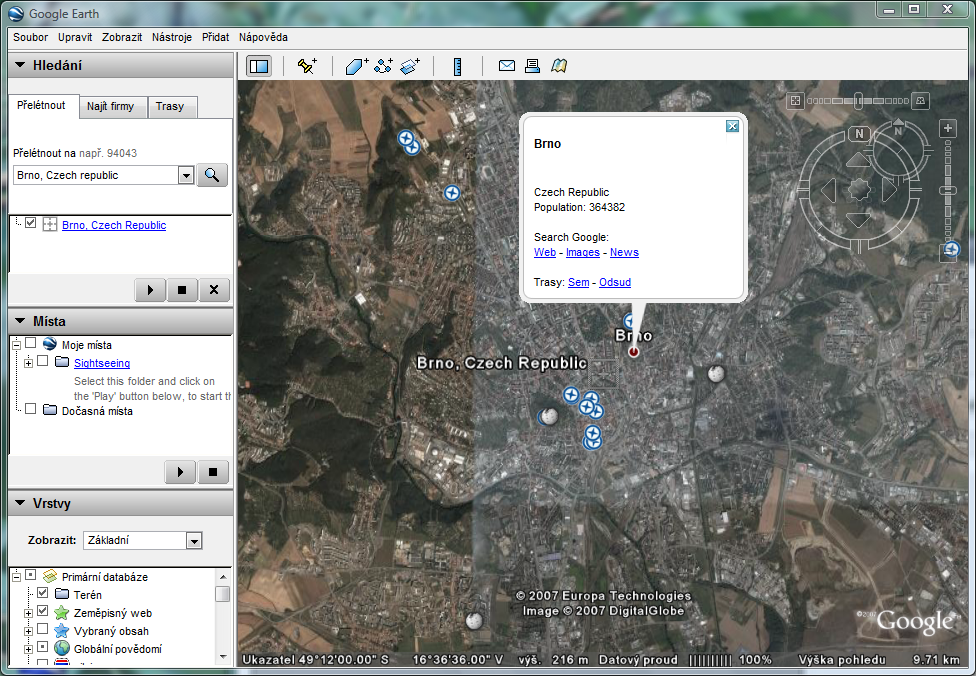Click the look-down arrow on navigation compass

point(858,220)
